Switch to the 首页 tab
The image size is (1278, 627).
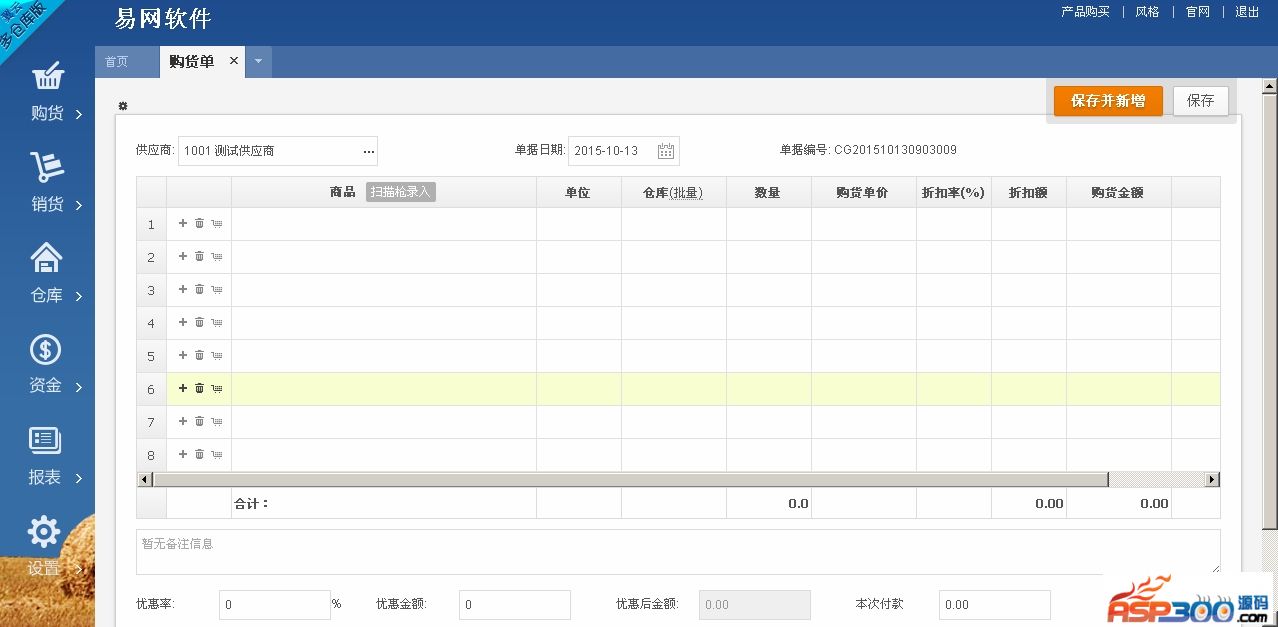tap(117, 62)
